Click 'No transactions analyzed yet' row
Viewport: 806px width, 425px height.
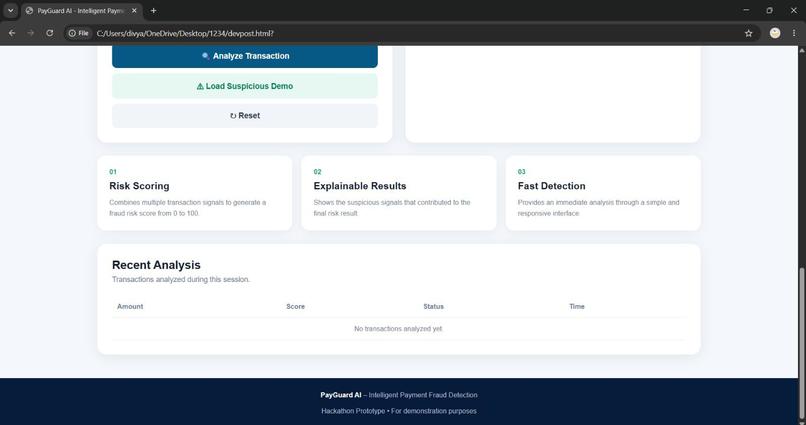398,328
